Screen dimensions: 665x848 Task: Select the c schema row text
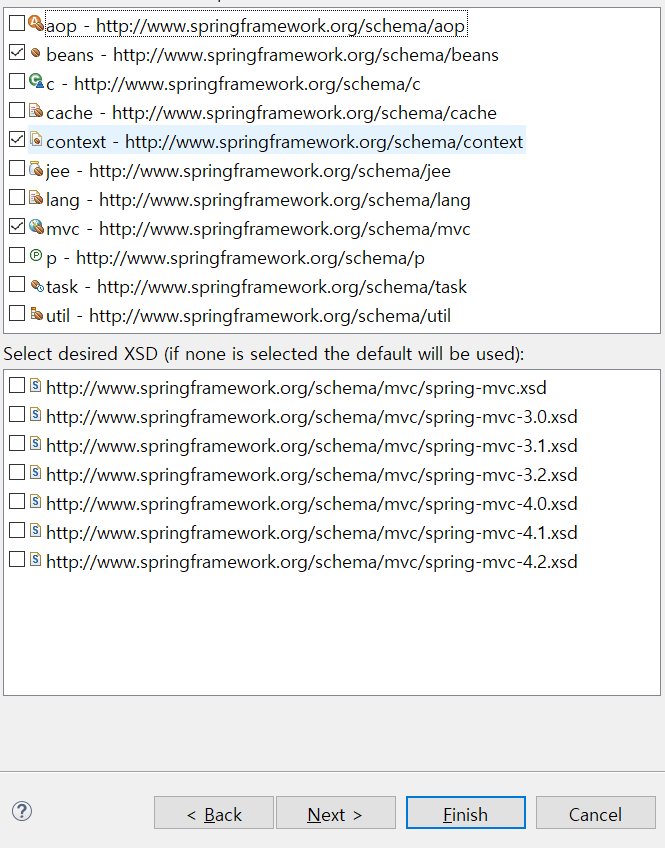pyautogui.click(x=233, y=84)
